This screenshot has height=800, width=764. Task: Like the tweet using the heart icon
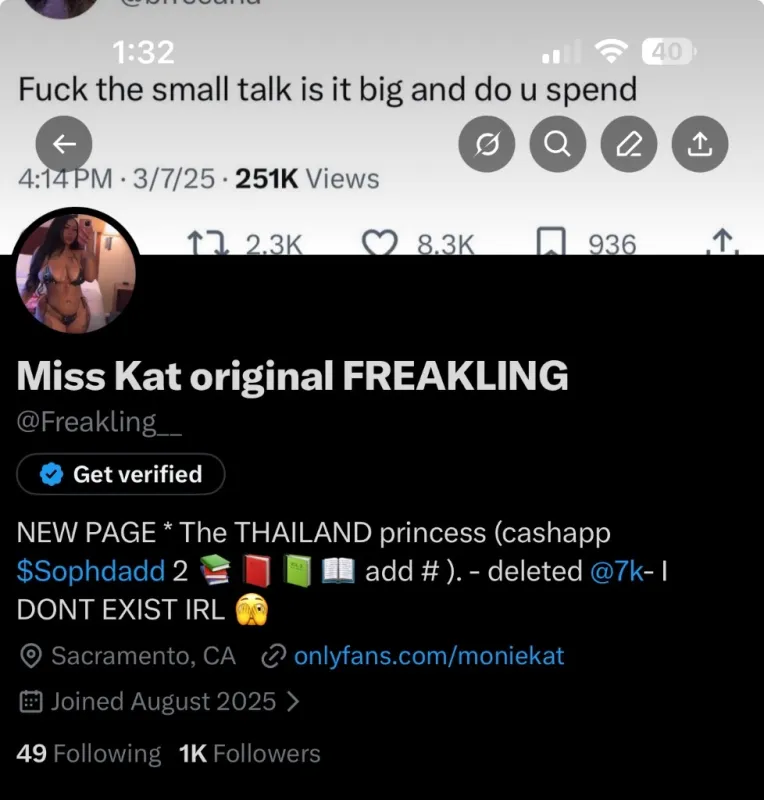tap(380, 243)
